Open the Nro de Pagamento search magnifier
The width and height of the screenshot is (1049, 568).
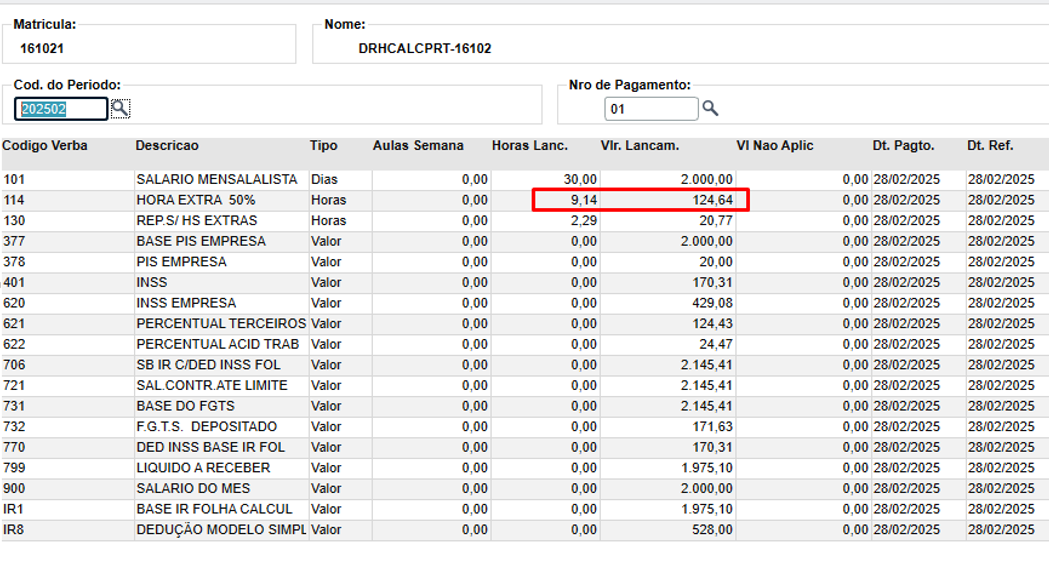[710, 108]
